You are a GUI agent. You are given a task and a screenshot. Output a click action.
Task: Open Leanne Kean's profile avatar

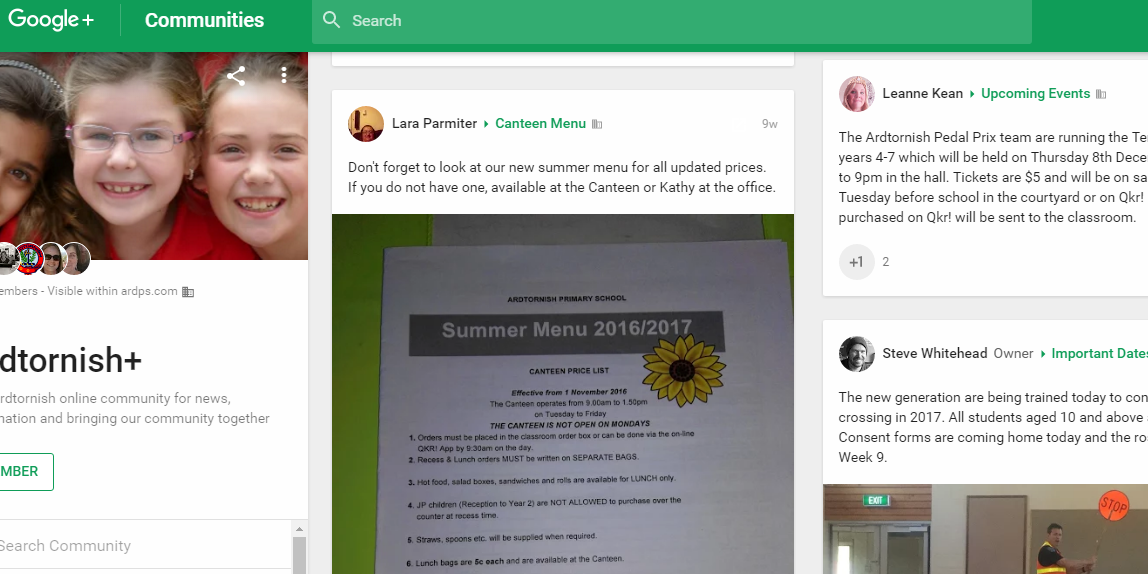(857, 94)
